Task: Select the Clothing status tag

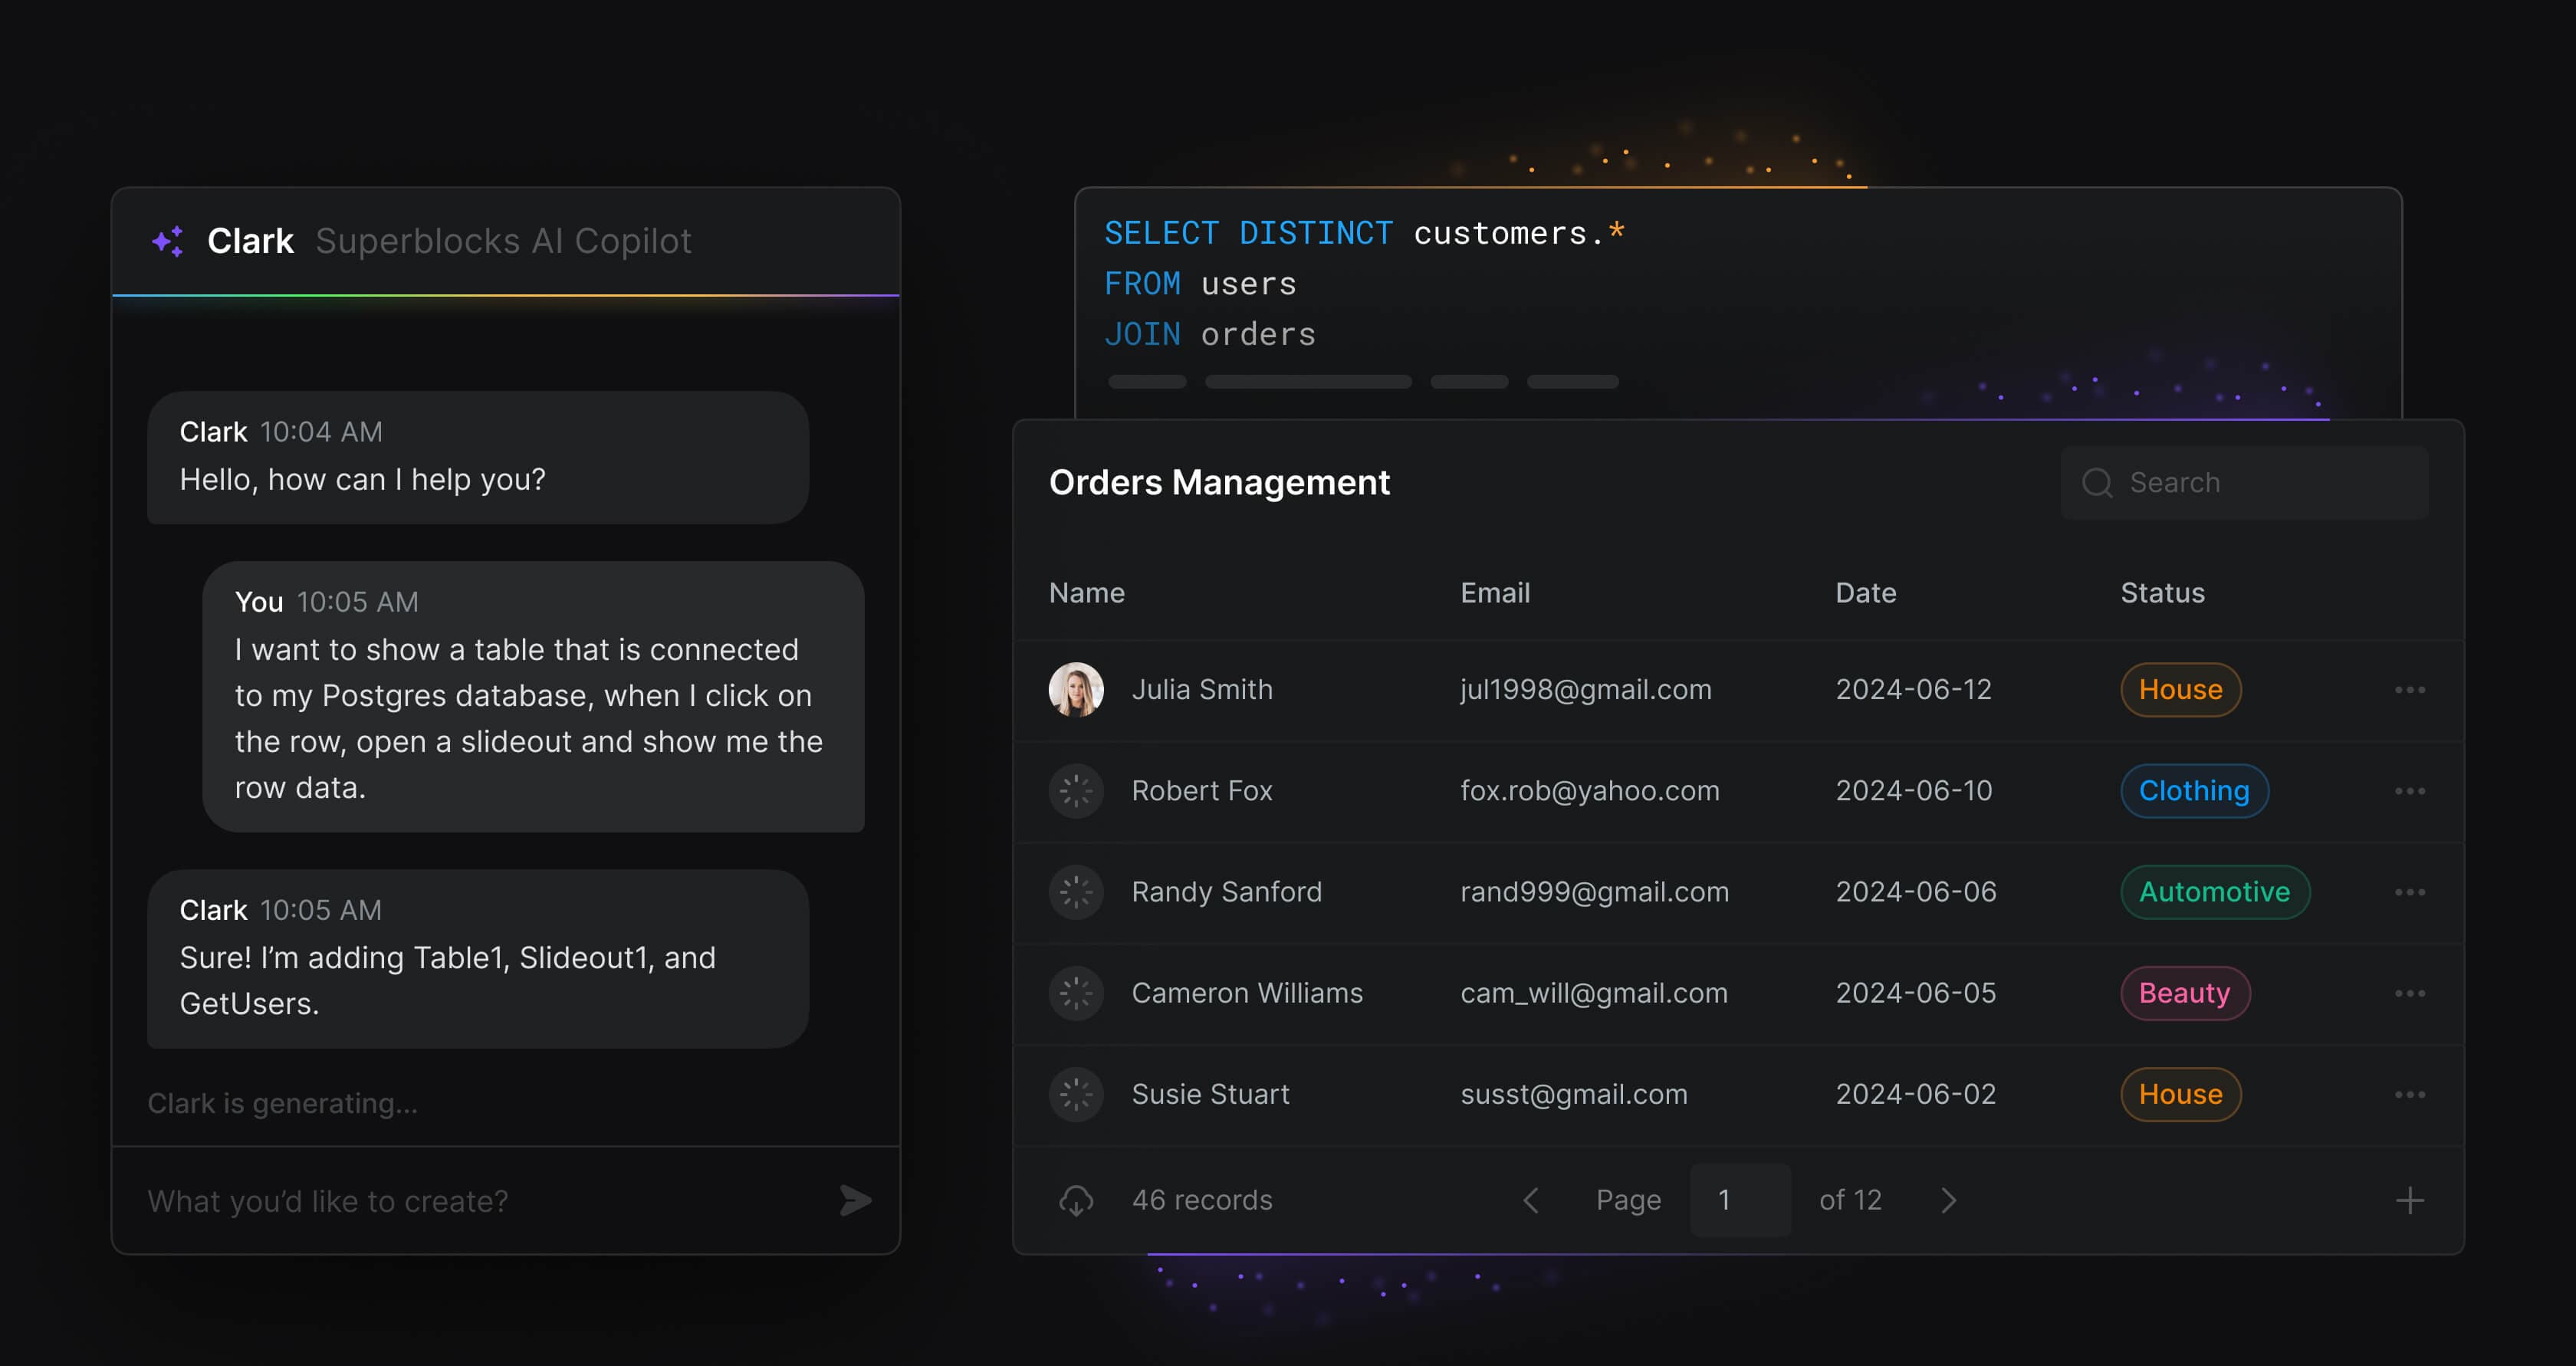Action: pos(2194,790)
